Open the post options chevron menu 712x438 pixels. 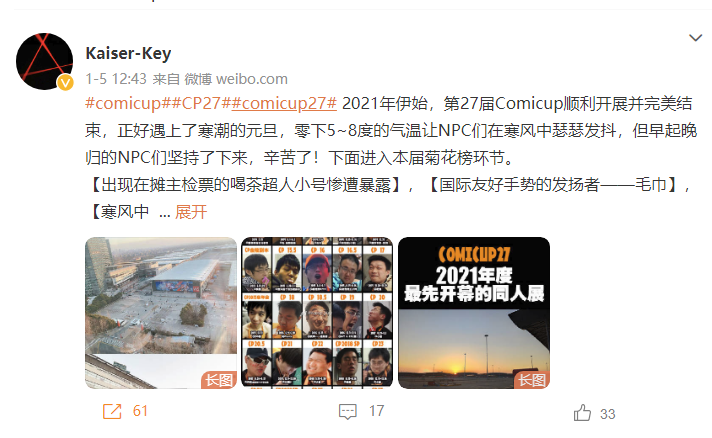(696, 38)
